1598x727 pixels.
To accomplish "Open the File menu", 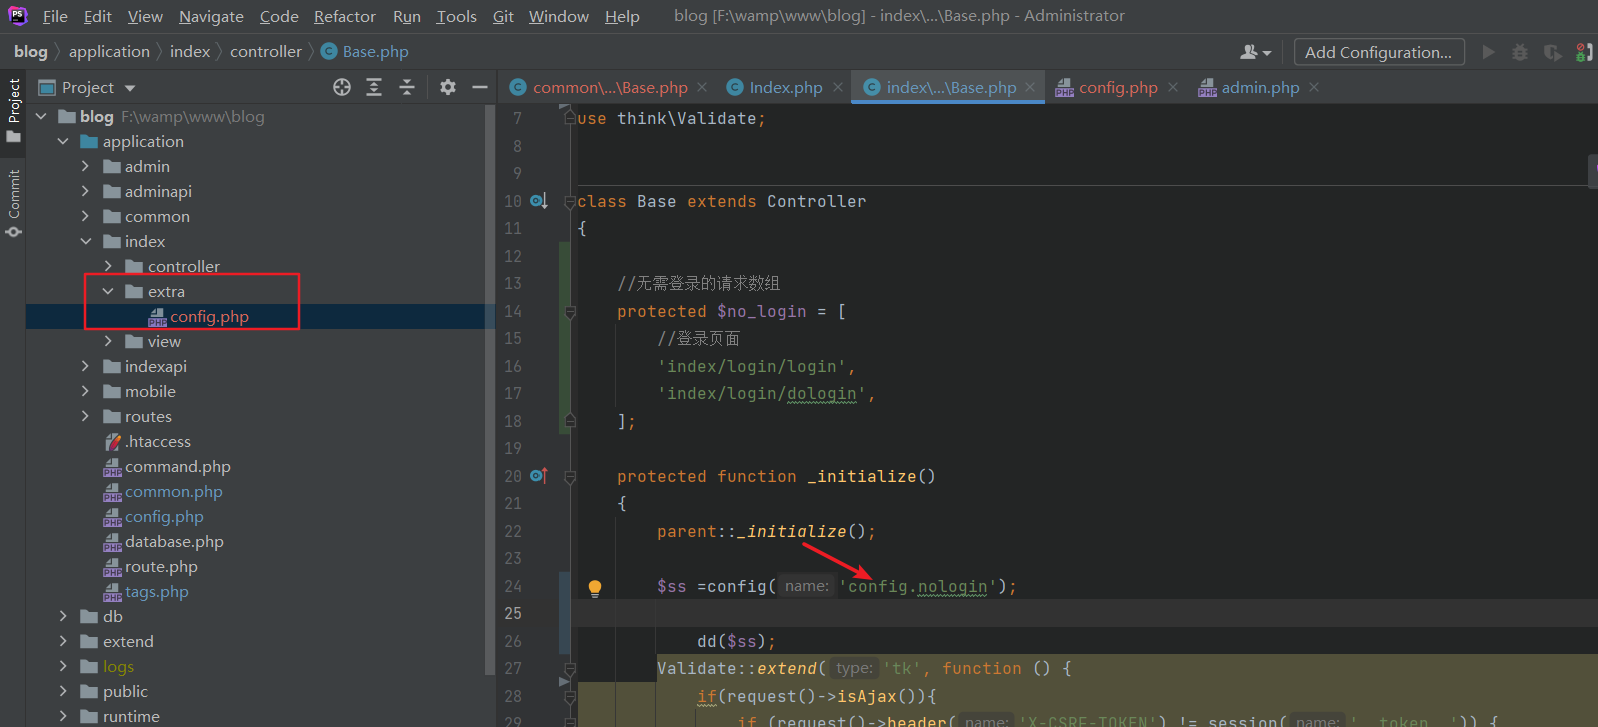I will 55,16.
